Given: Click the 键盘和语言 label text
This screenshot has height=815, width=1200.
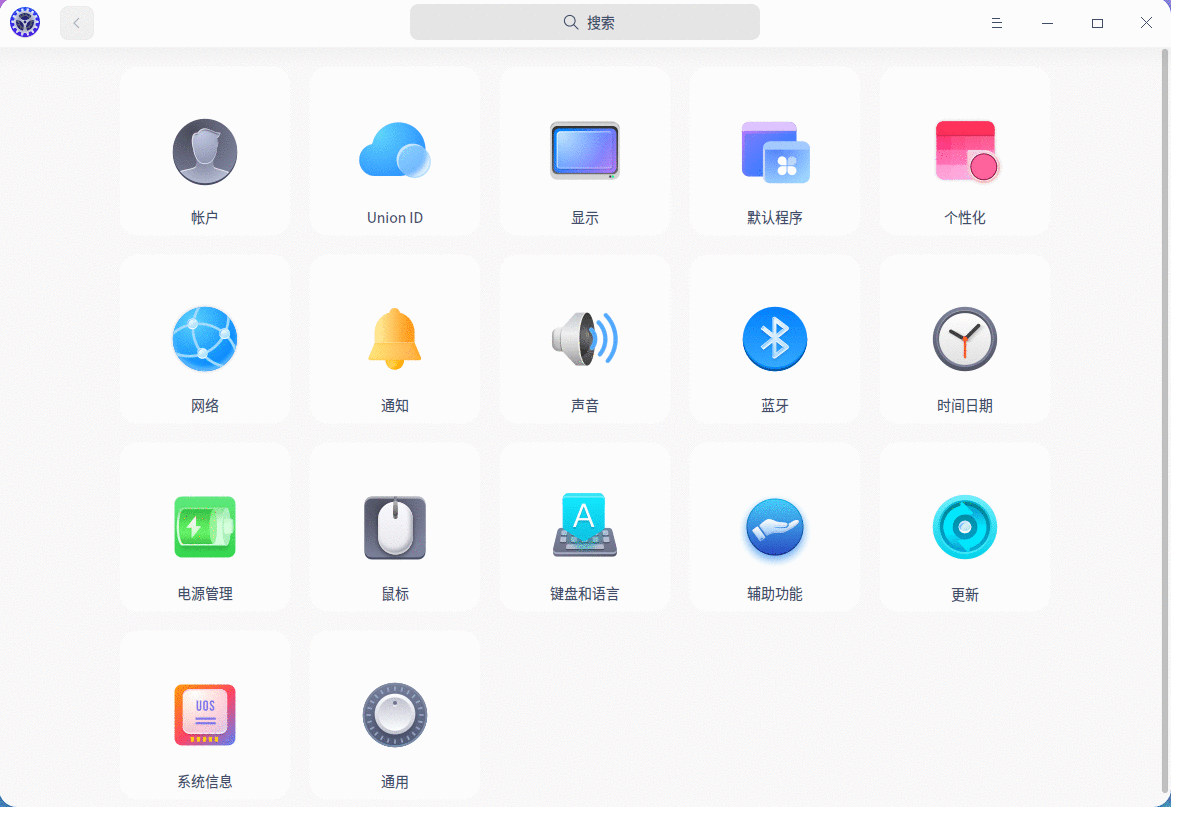Looking at the screenshot, I should (x=585, y=594).
